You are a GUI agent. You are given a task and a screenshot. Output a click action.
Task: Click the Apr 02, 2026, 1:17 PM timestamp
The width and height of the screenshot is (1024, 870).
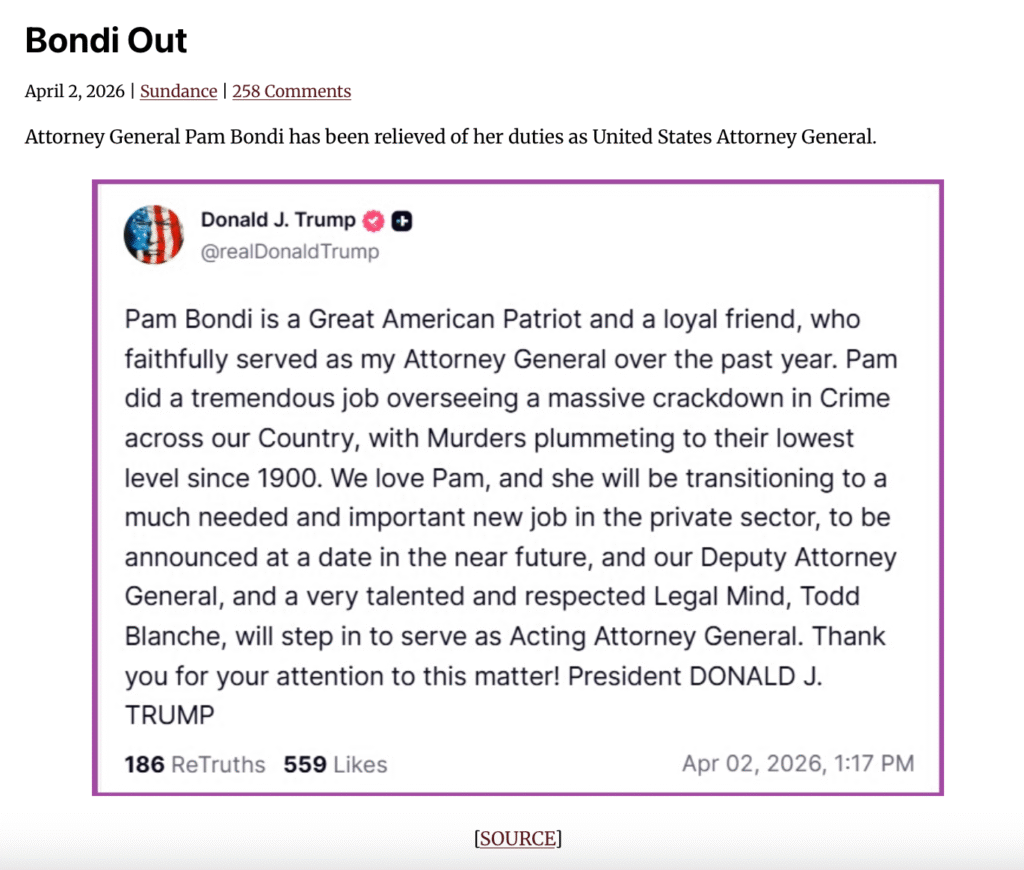798,764
